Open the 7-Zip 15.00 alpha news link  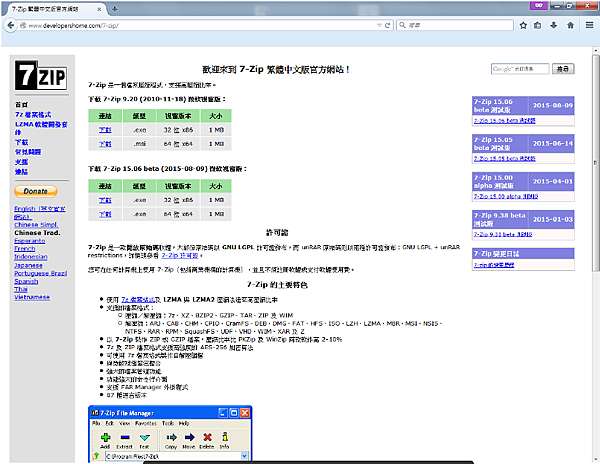click(x=506, y=196)
